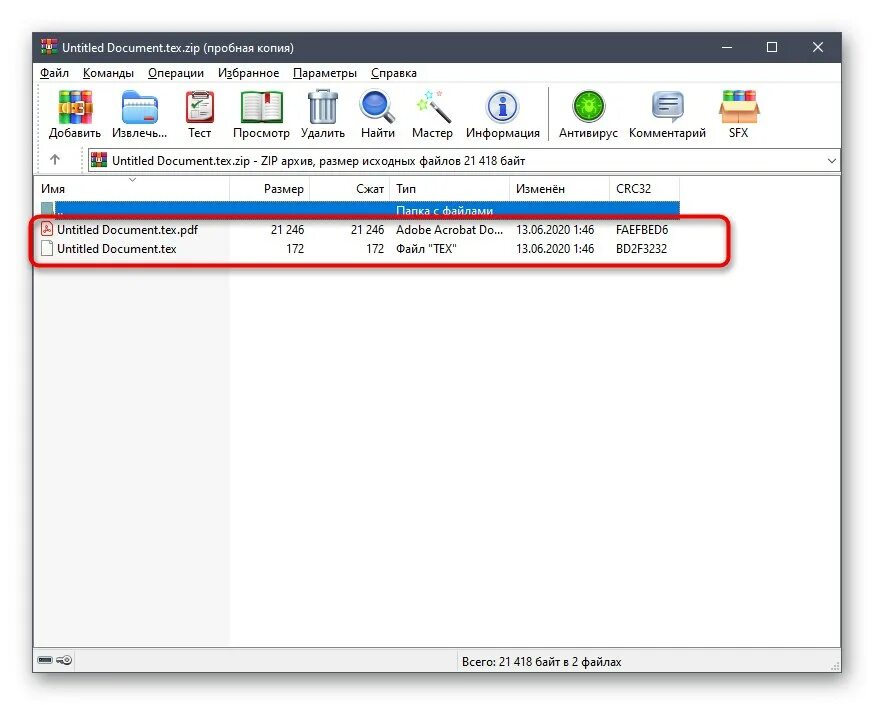Go up one level with arrow icon

[55, 160]
